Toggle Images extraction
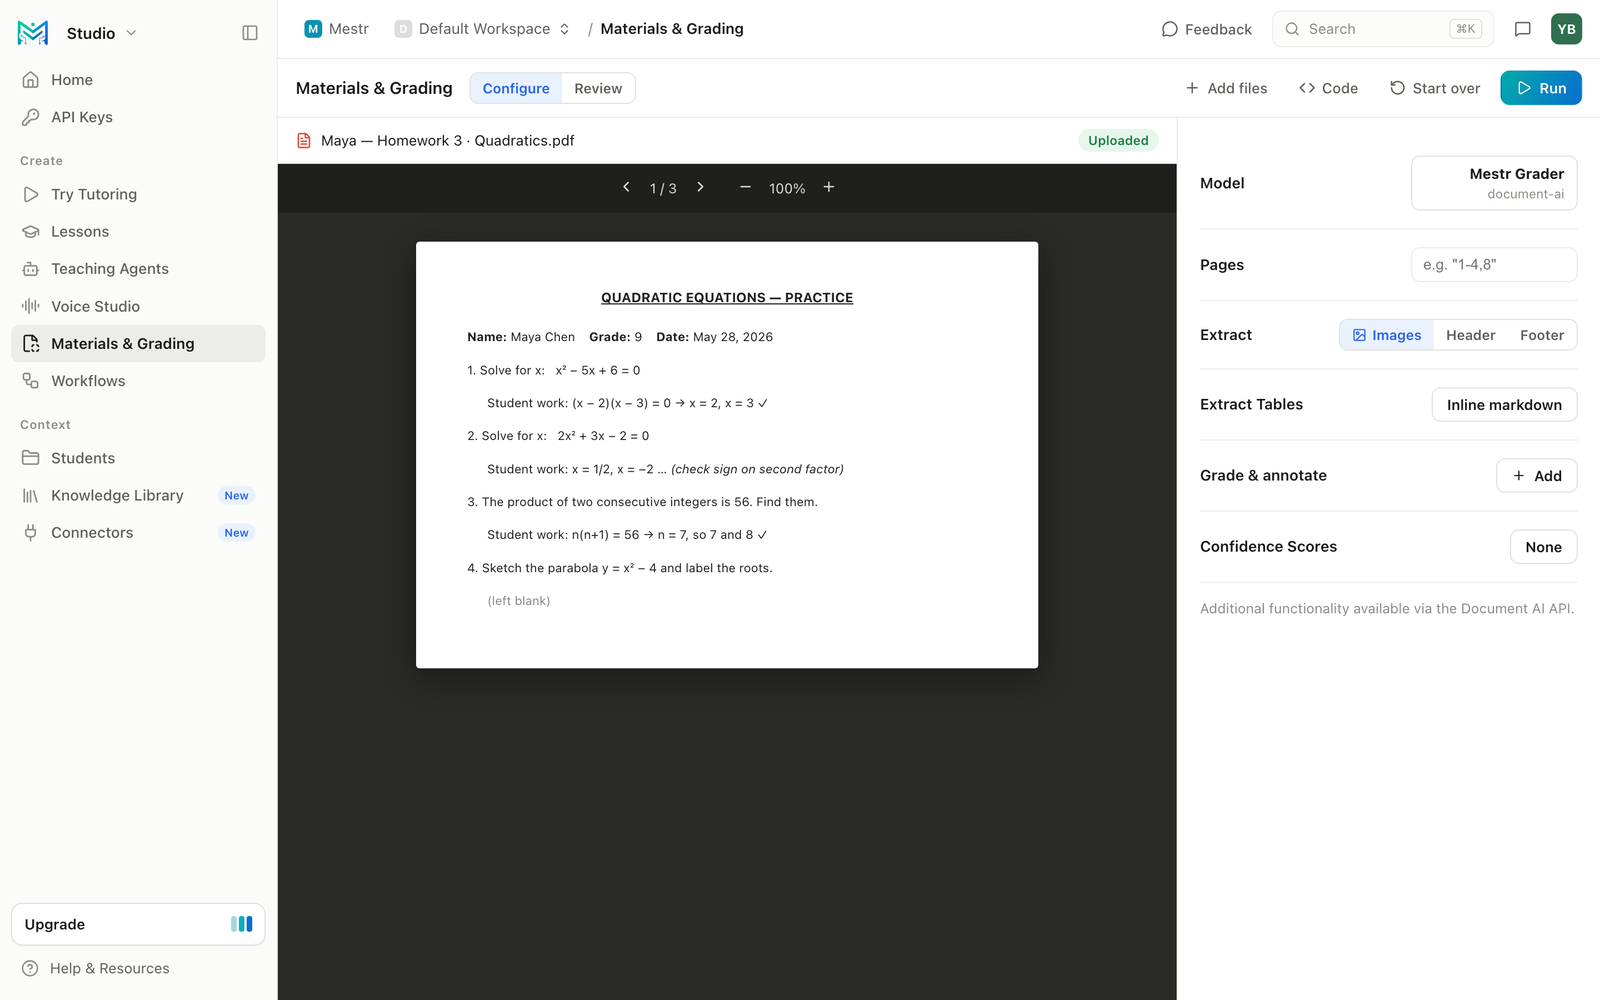The image size is (1600, 1000). click(1386, 335)
